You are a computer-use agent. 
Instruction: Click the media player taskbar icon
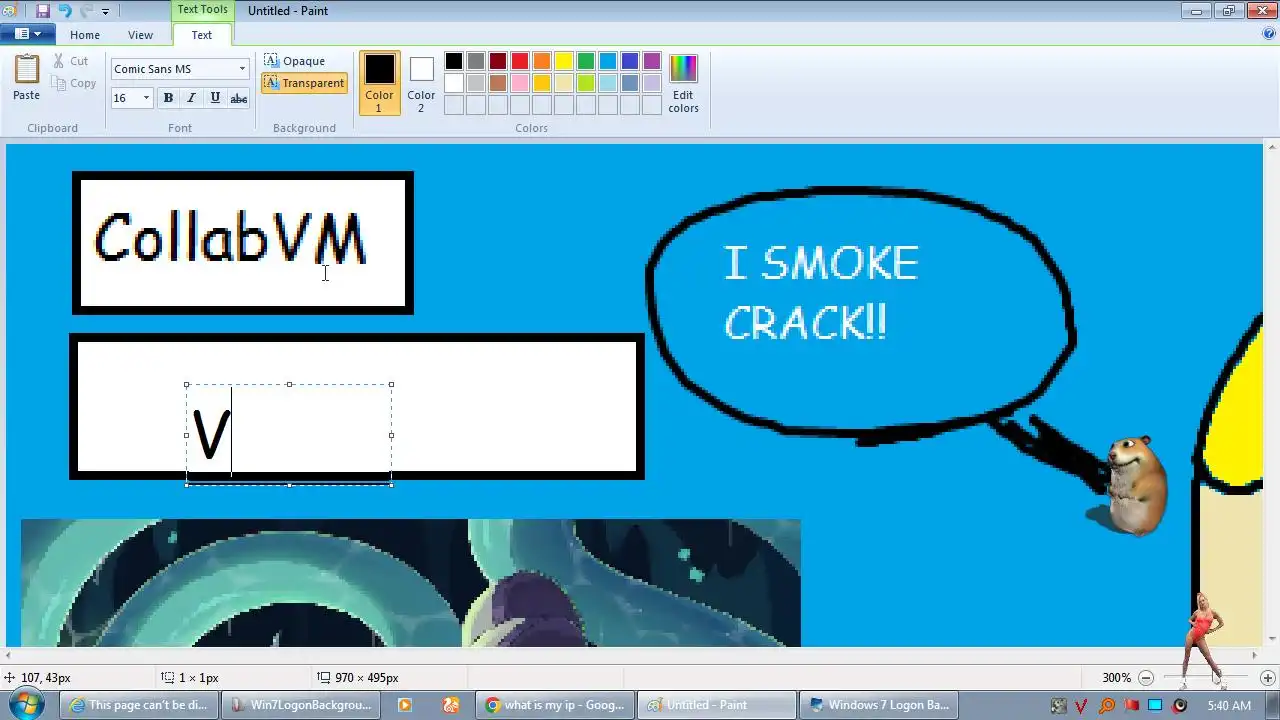point(405,705)
